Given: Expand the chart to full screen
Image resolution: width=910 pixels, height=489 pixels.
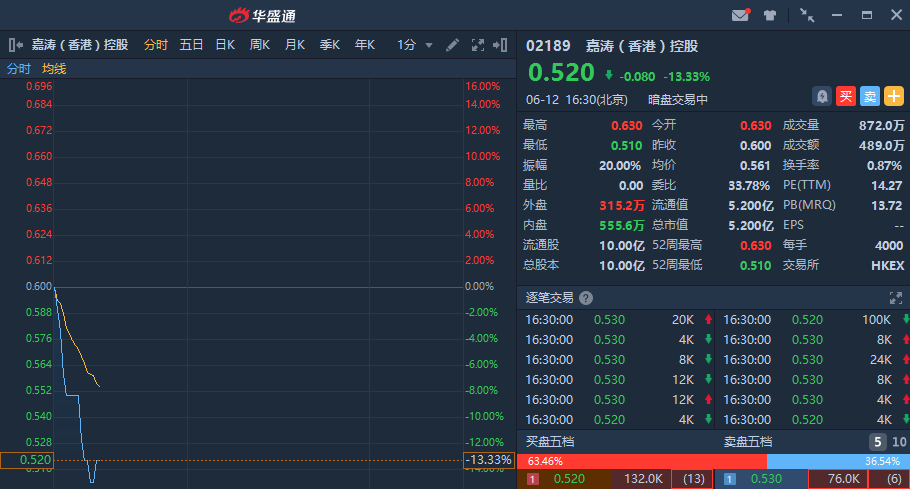Looking at the screenshot, I should click(x=478, y=45).
